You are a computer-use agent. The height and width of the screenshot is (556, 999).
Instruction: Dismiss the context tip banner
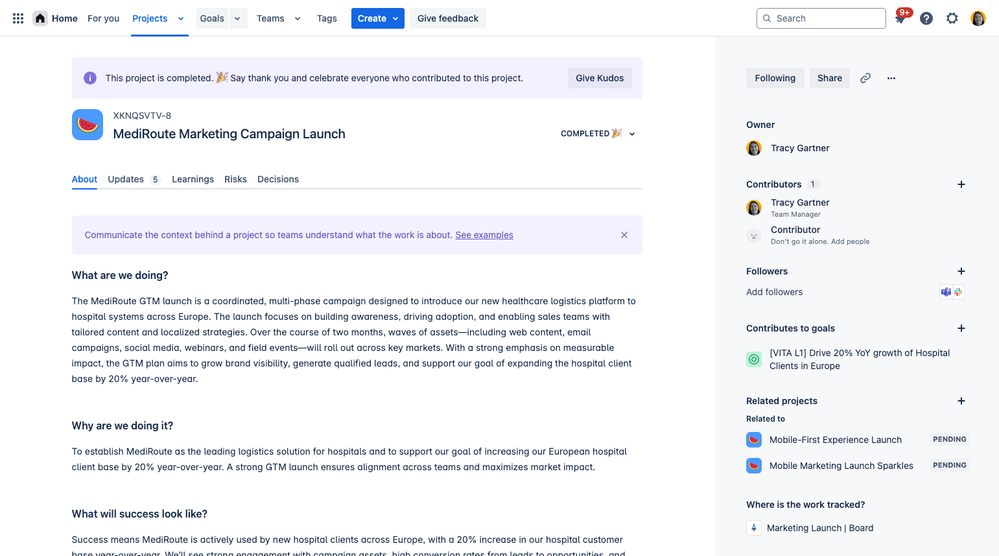(x=624, y=235)
